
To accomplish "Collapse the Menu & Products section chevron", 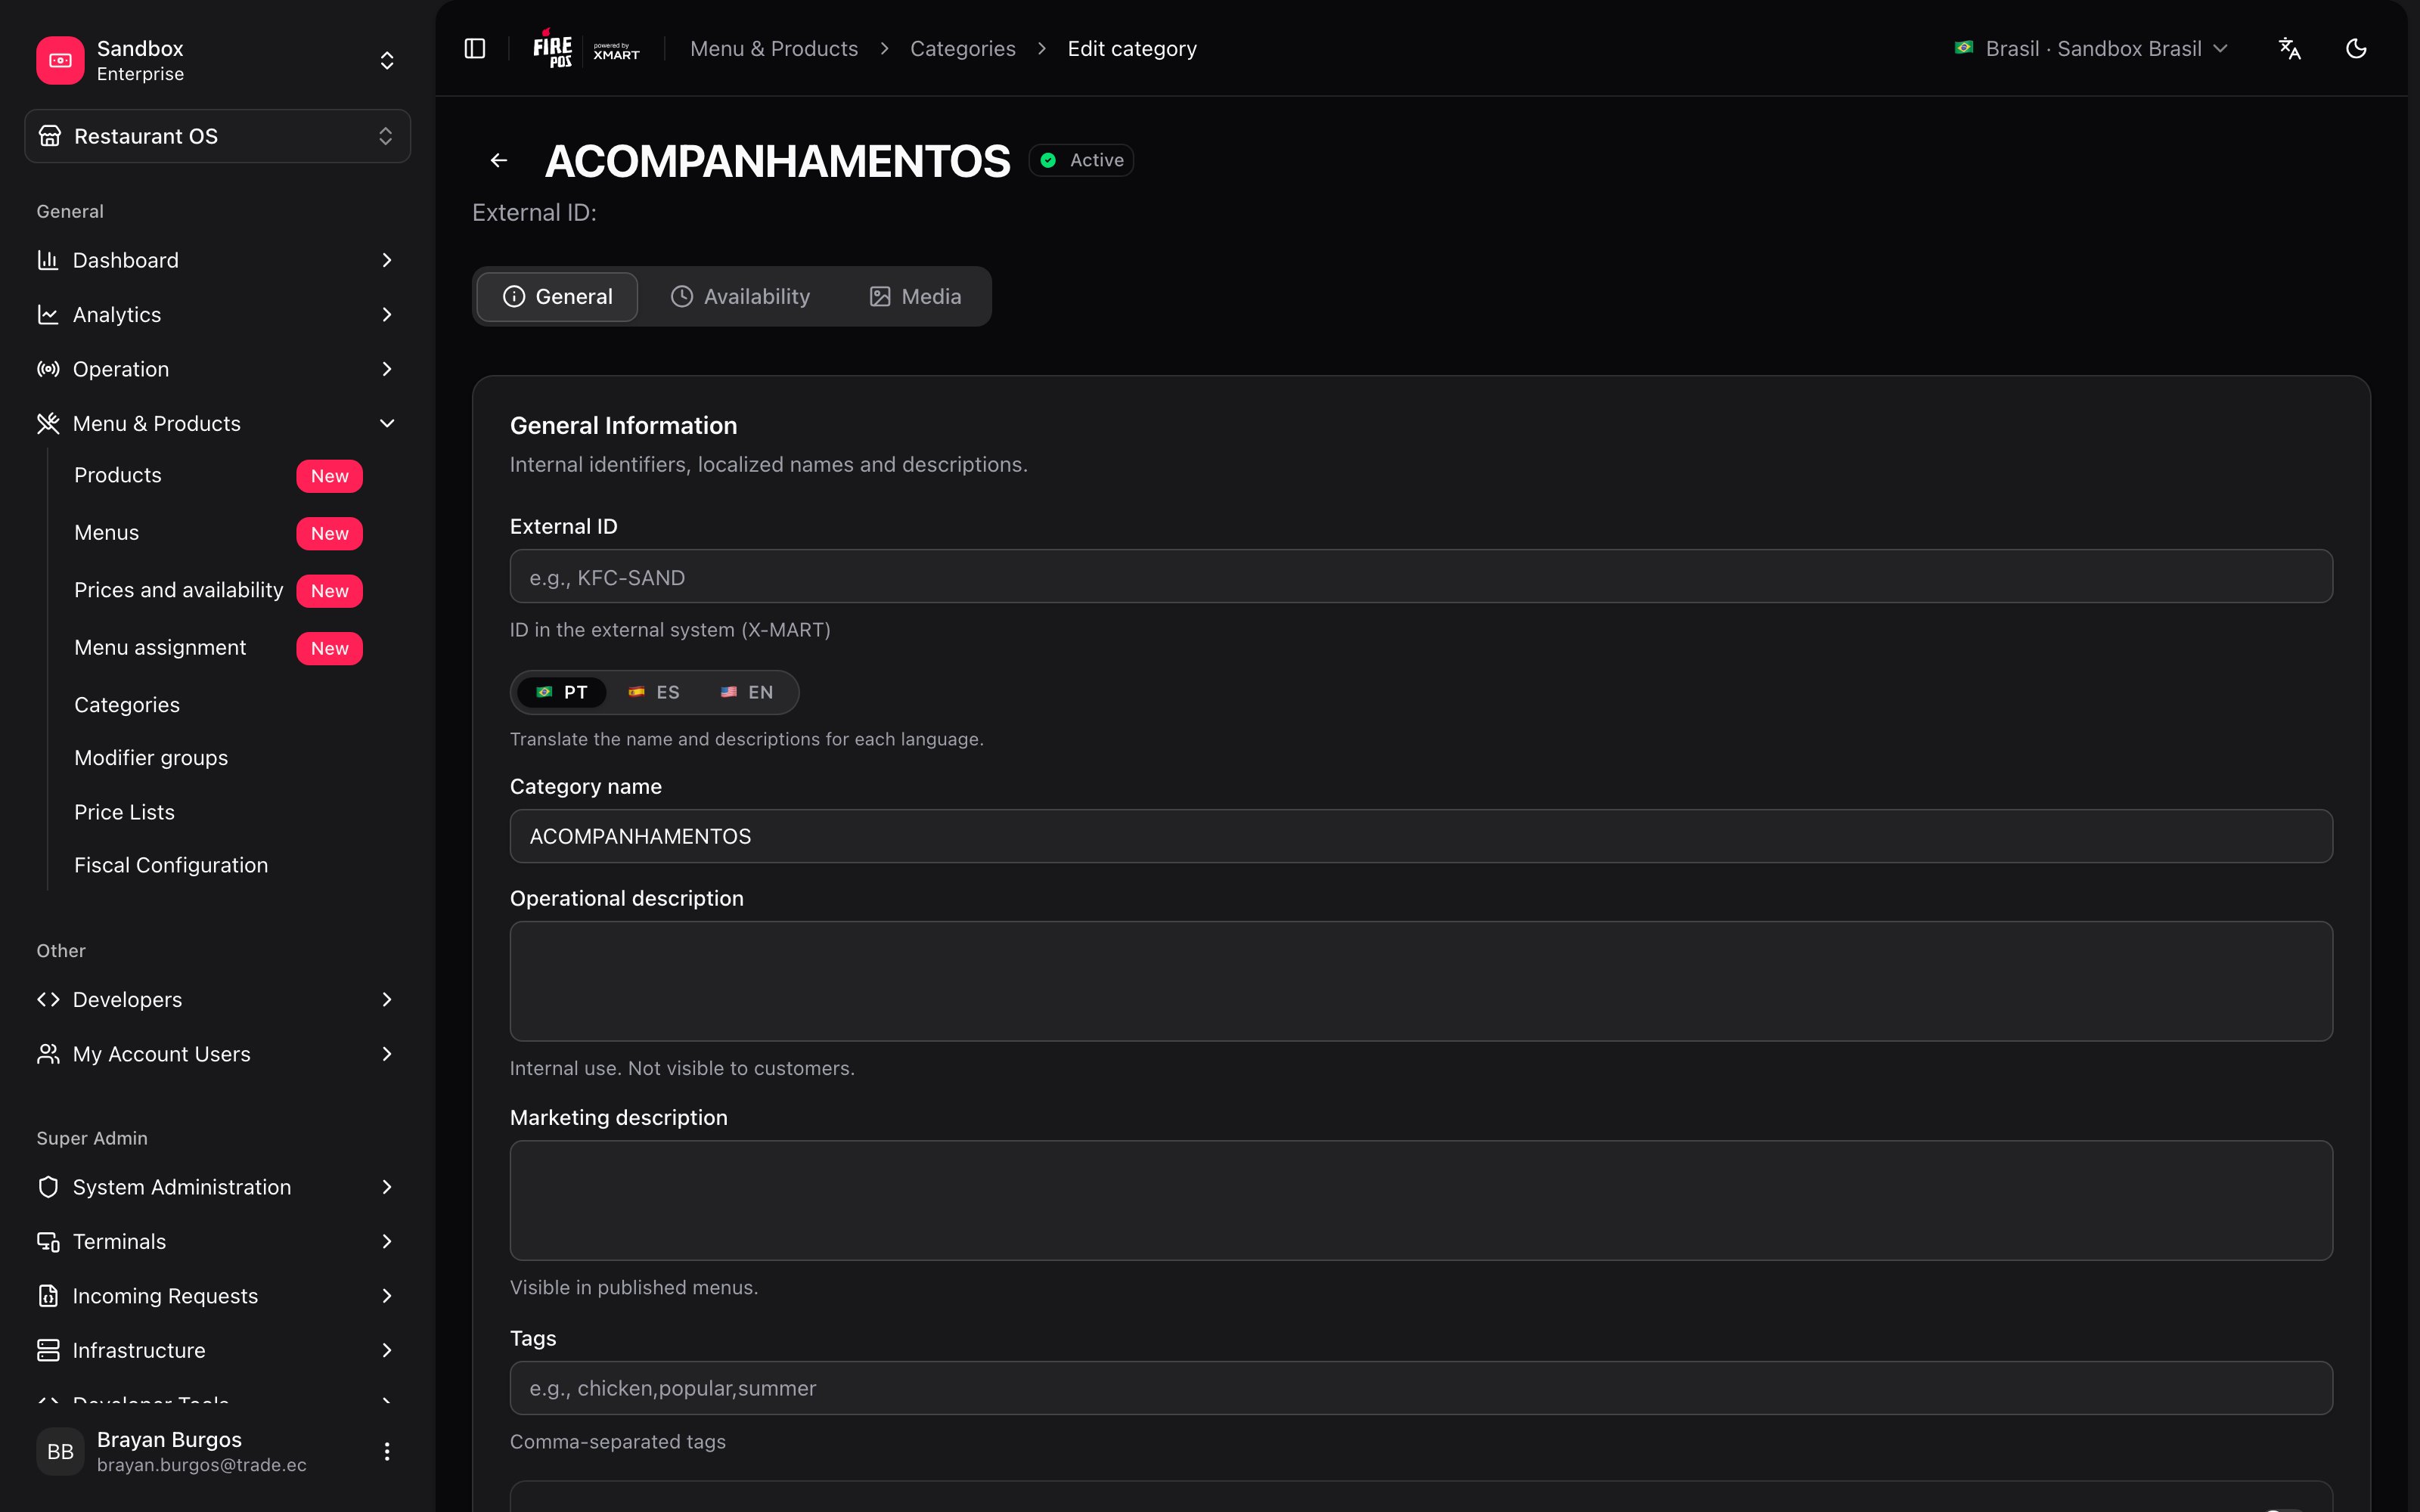I will click(x=387, y=423).
